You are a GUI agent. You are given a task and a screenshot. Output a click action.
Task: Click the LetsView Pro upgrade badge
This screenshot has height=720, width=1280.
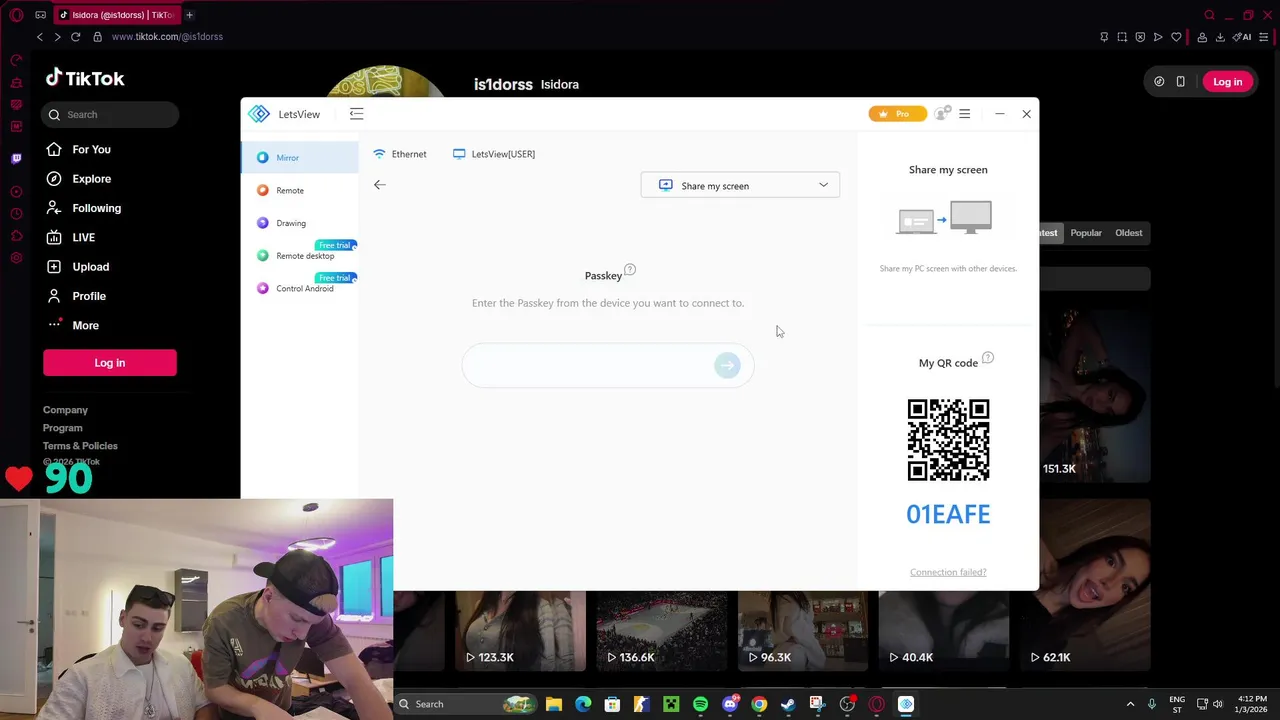tap(897, 114)
